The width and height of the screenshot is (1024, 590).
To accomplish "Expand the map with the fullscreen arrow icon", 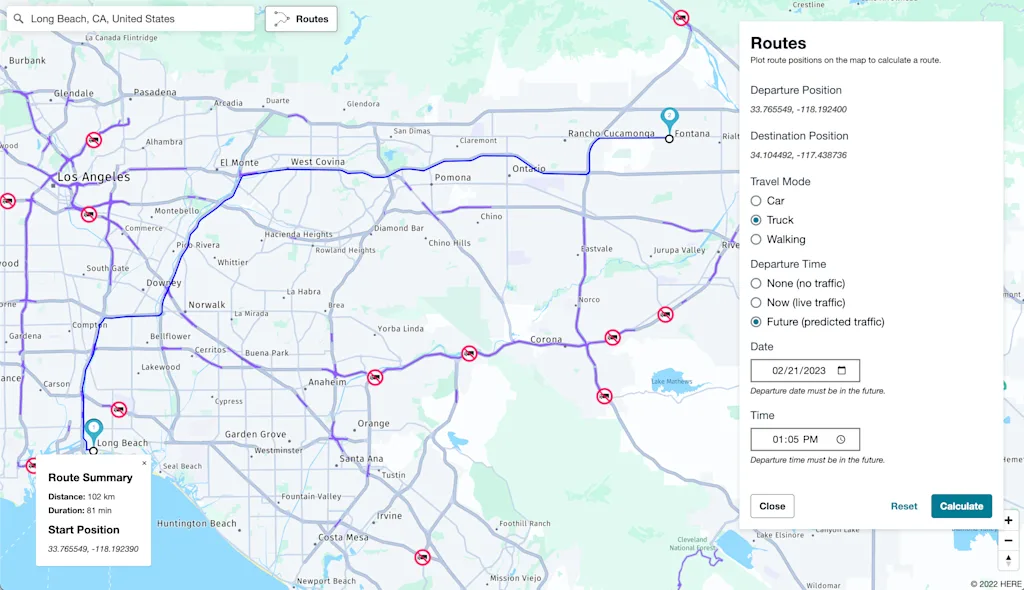I will [1008, 559].
